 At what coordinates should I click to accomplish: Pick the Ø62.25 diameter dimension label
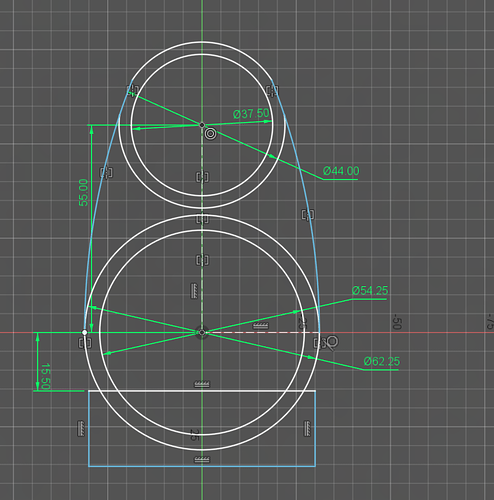tap(382, 361)
